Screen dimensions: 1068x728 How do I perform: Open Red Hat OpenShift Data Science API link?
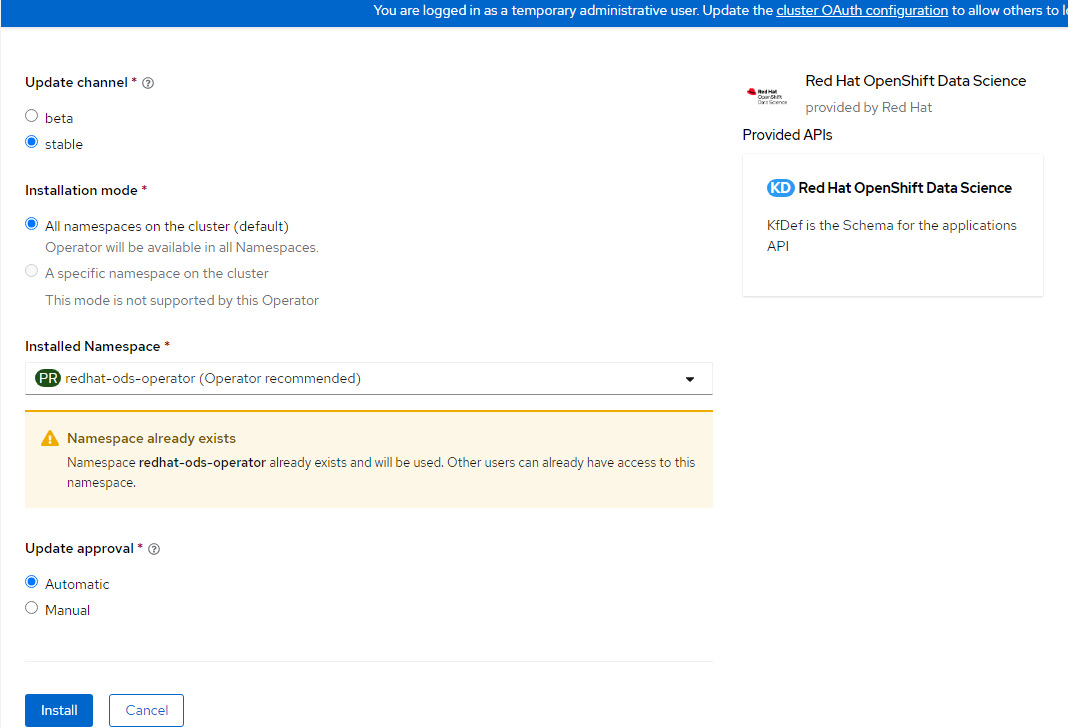click(x=905, y=188)
